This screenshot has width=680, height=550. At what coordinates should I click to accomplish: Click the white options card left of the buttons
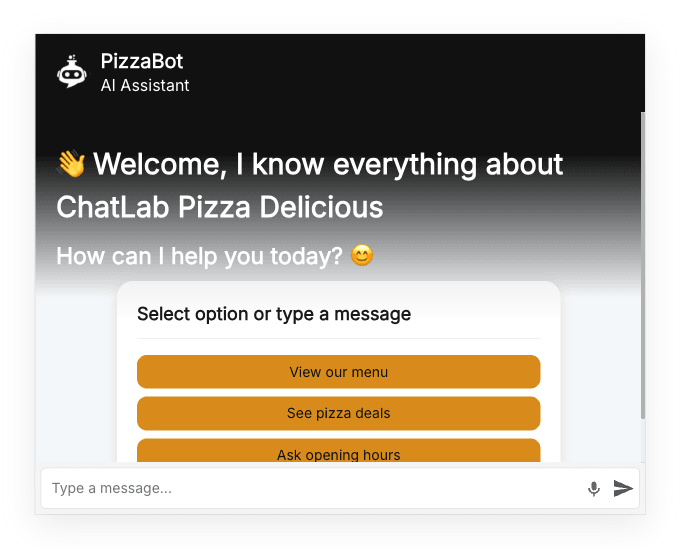127,400
